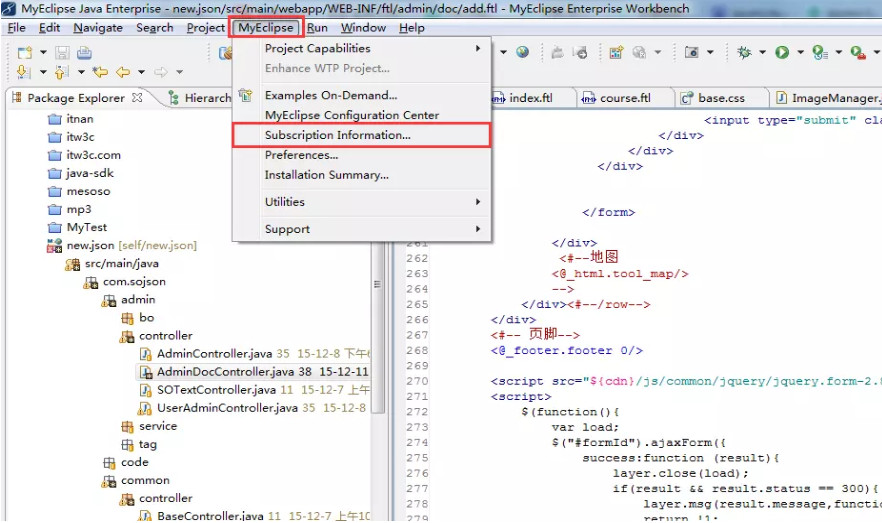Expand the Project Capabilities submenu
882x523 pixels.
362,48
